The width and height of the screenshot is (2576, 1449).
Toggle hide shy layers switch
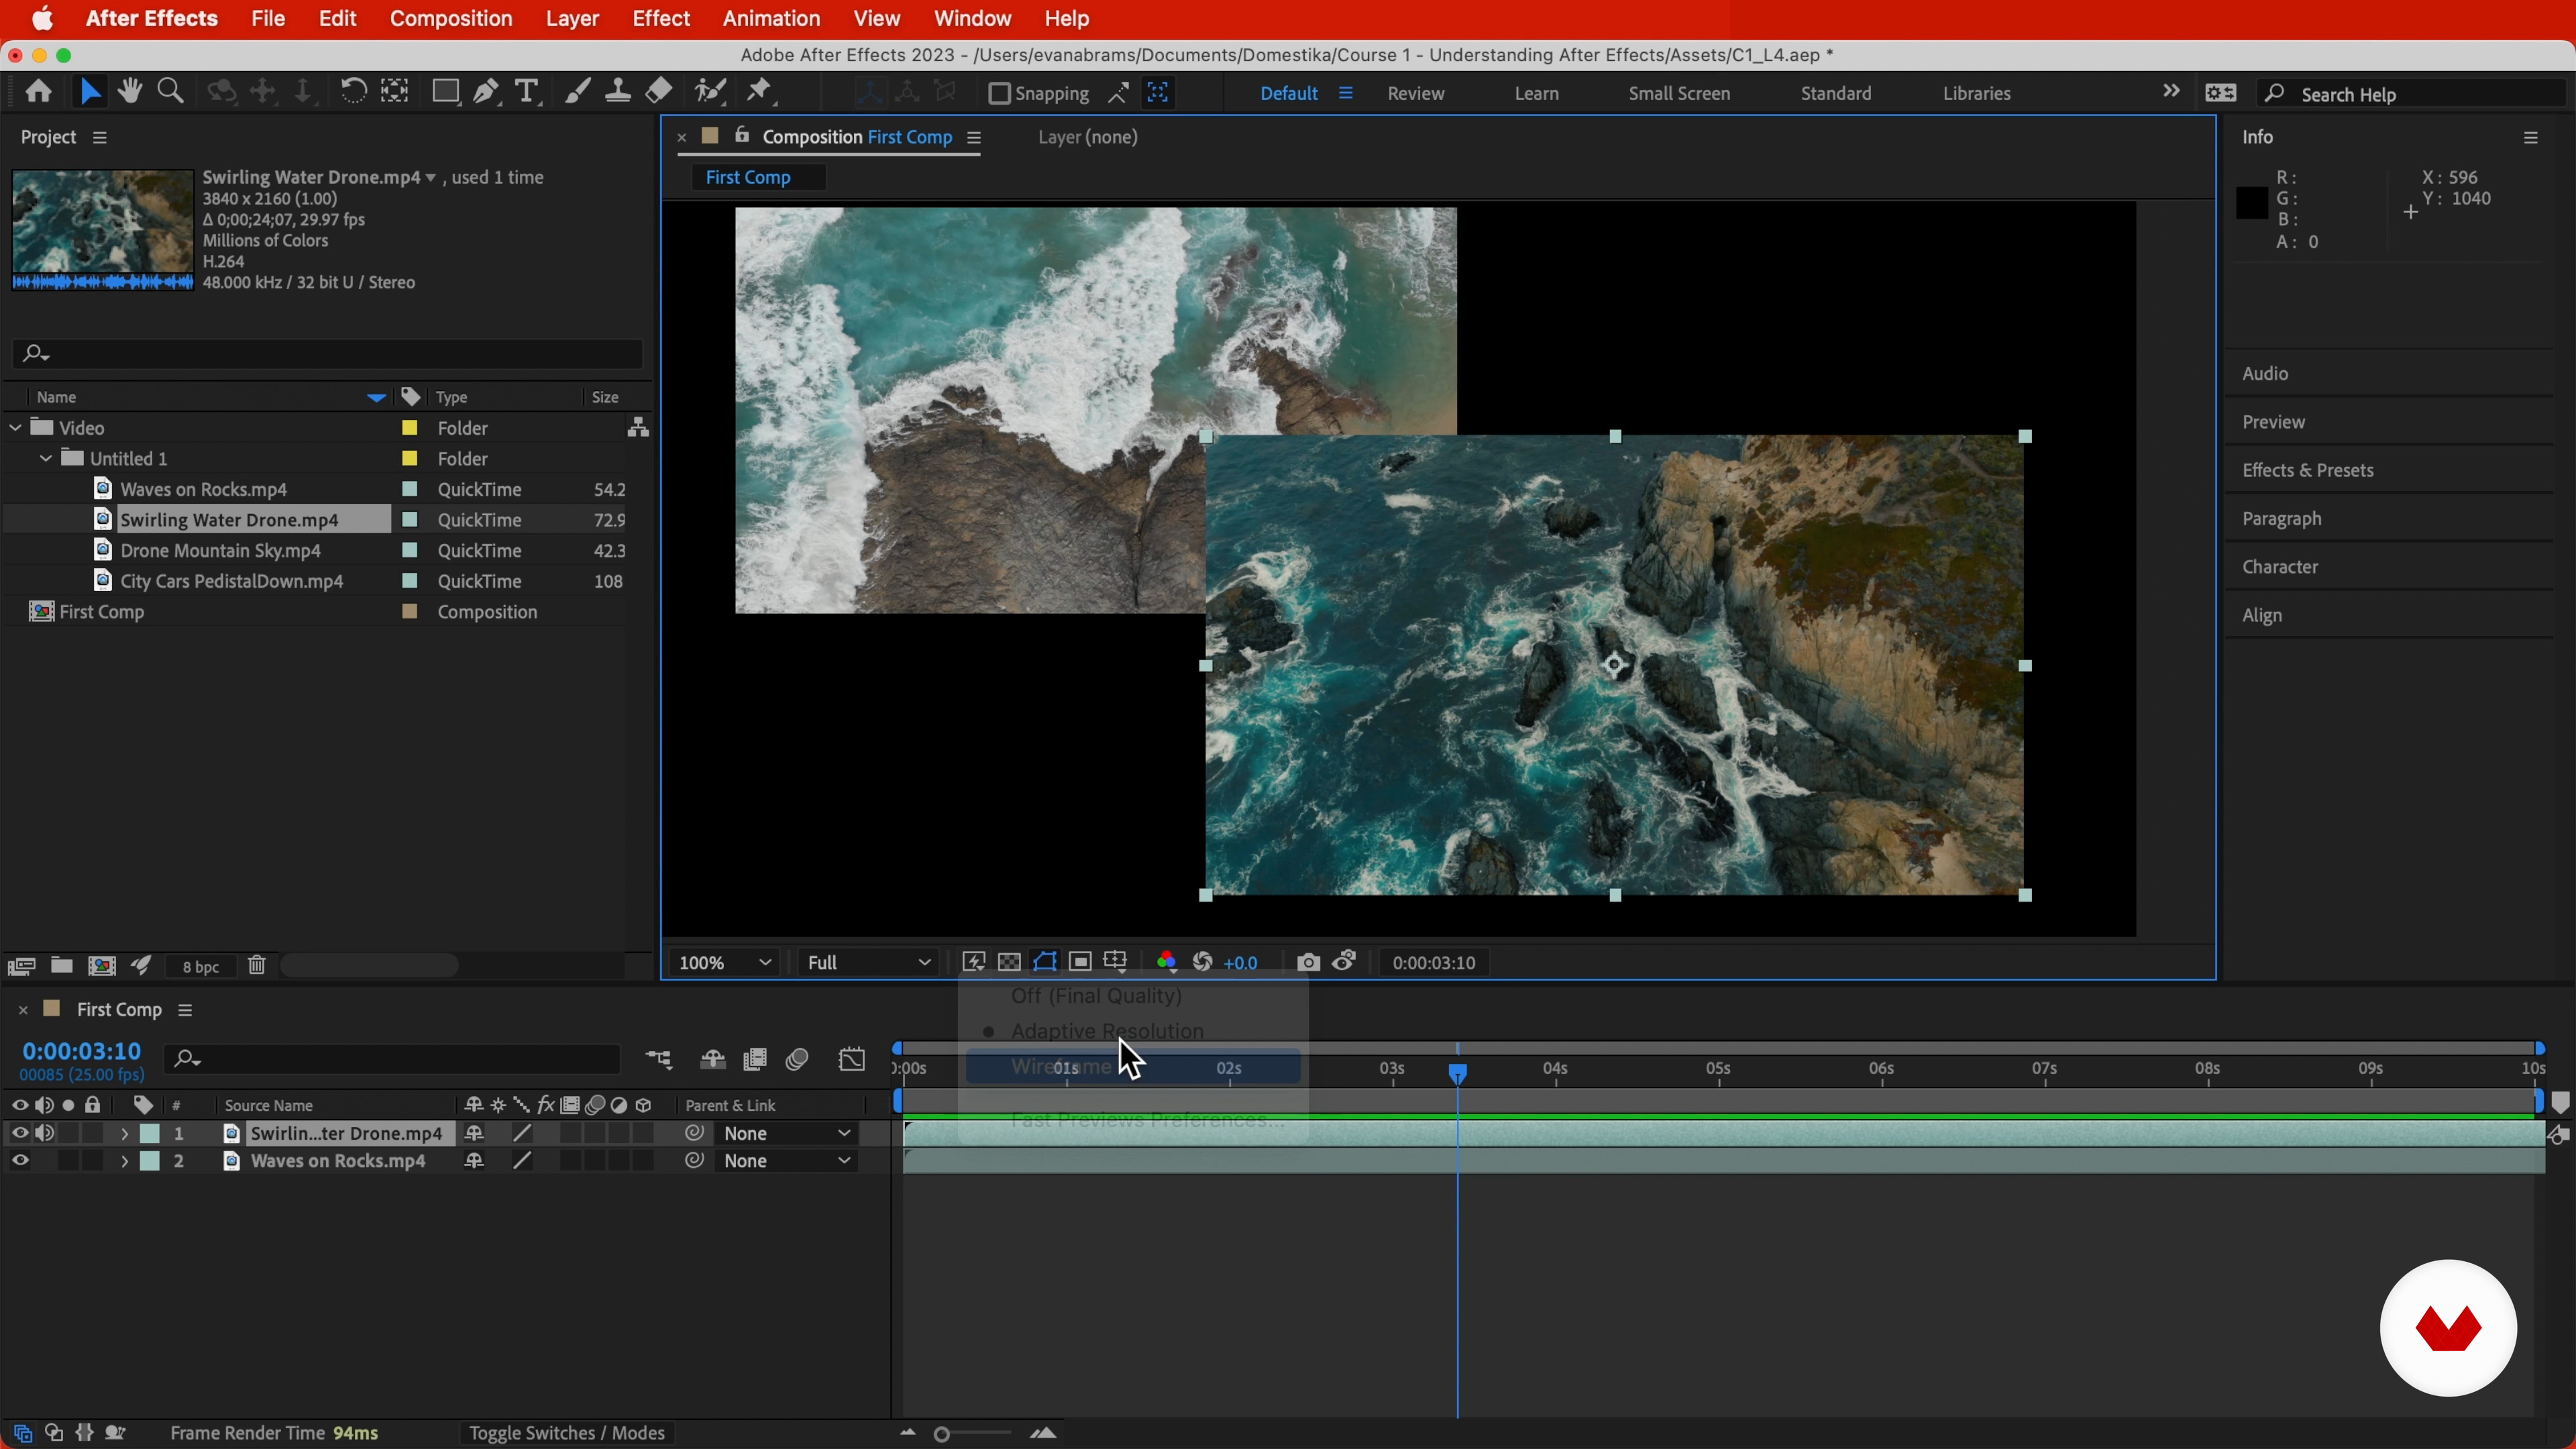712,1060
